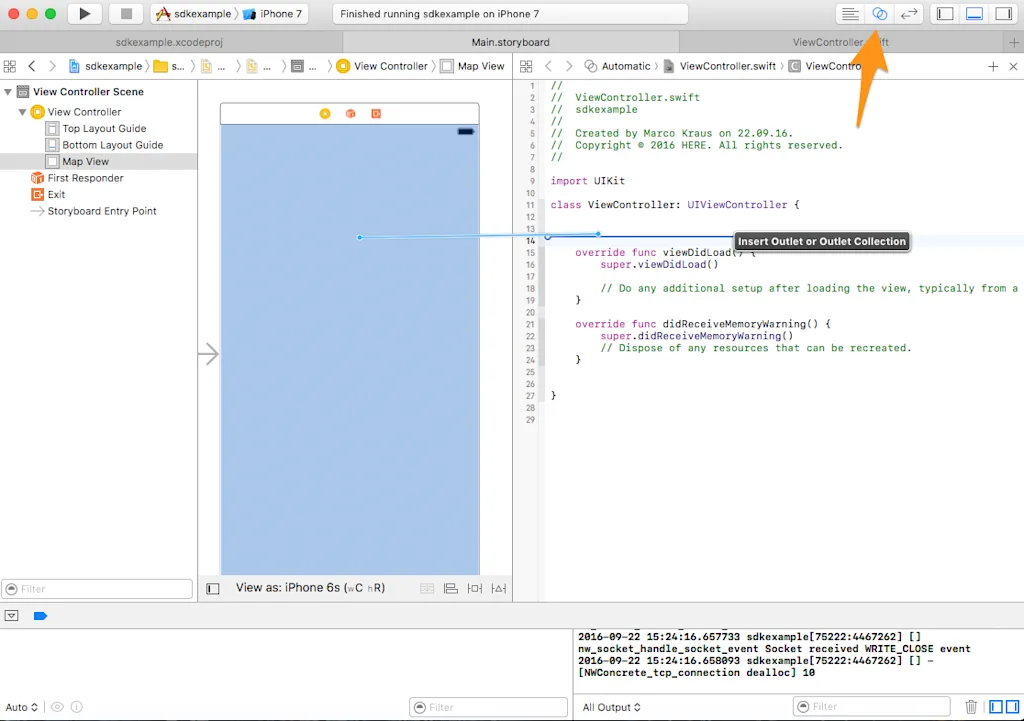
Task: Click Quick Look eye icon
Action: [57, 707]
